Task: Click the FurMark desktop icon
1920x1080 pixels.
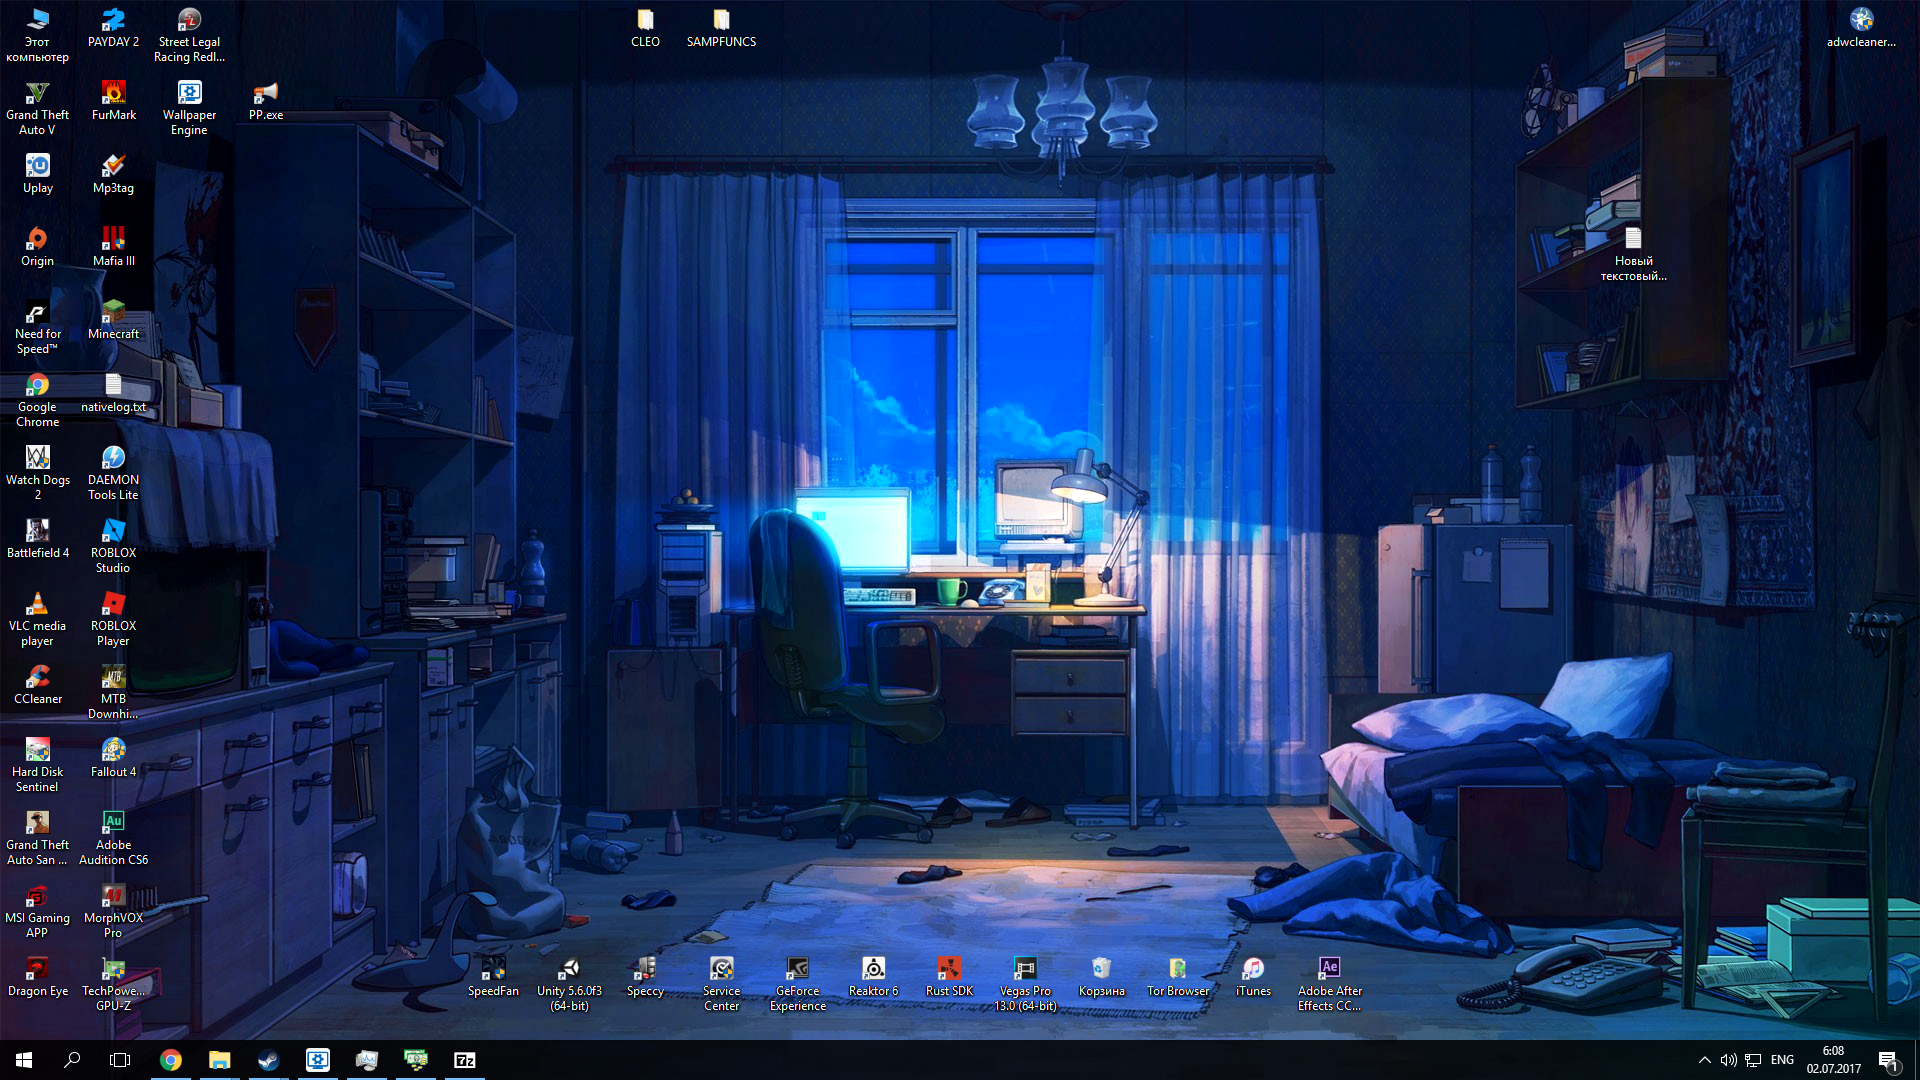Action: (113, 101)
